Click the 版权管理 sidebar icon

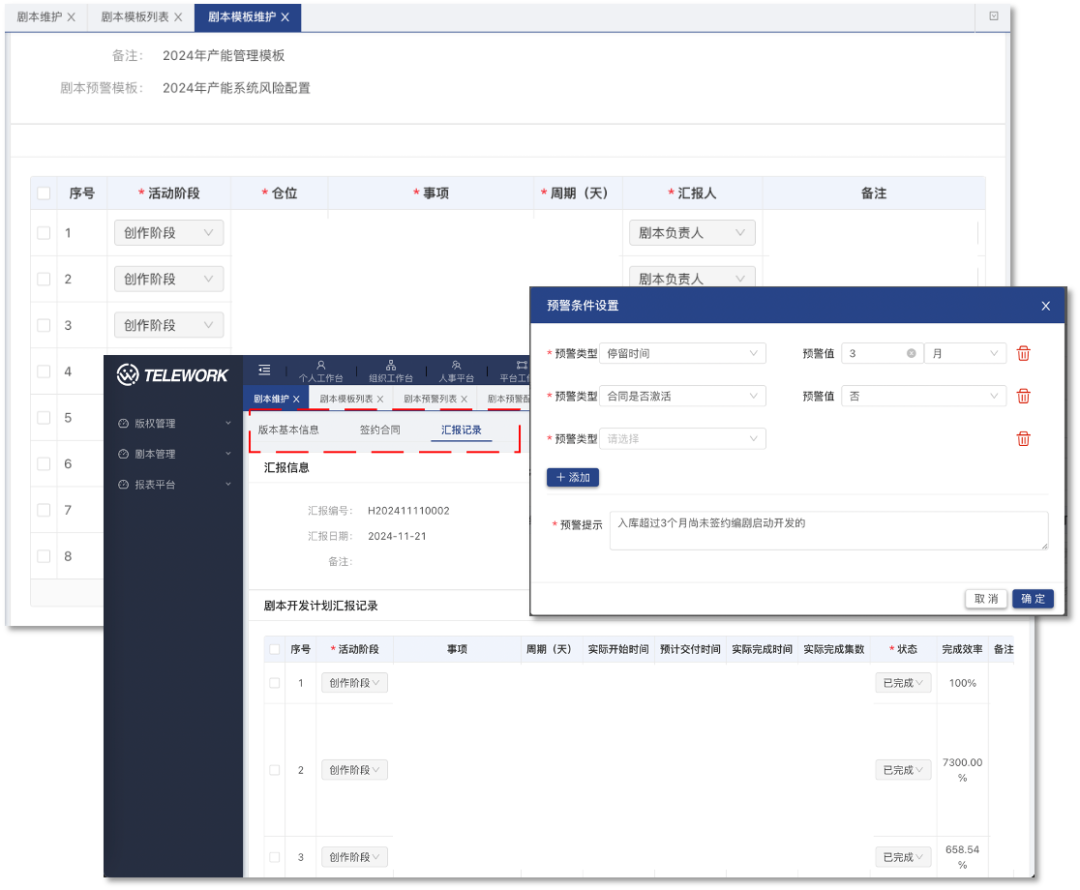coord(123,424)
